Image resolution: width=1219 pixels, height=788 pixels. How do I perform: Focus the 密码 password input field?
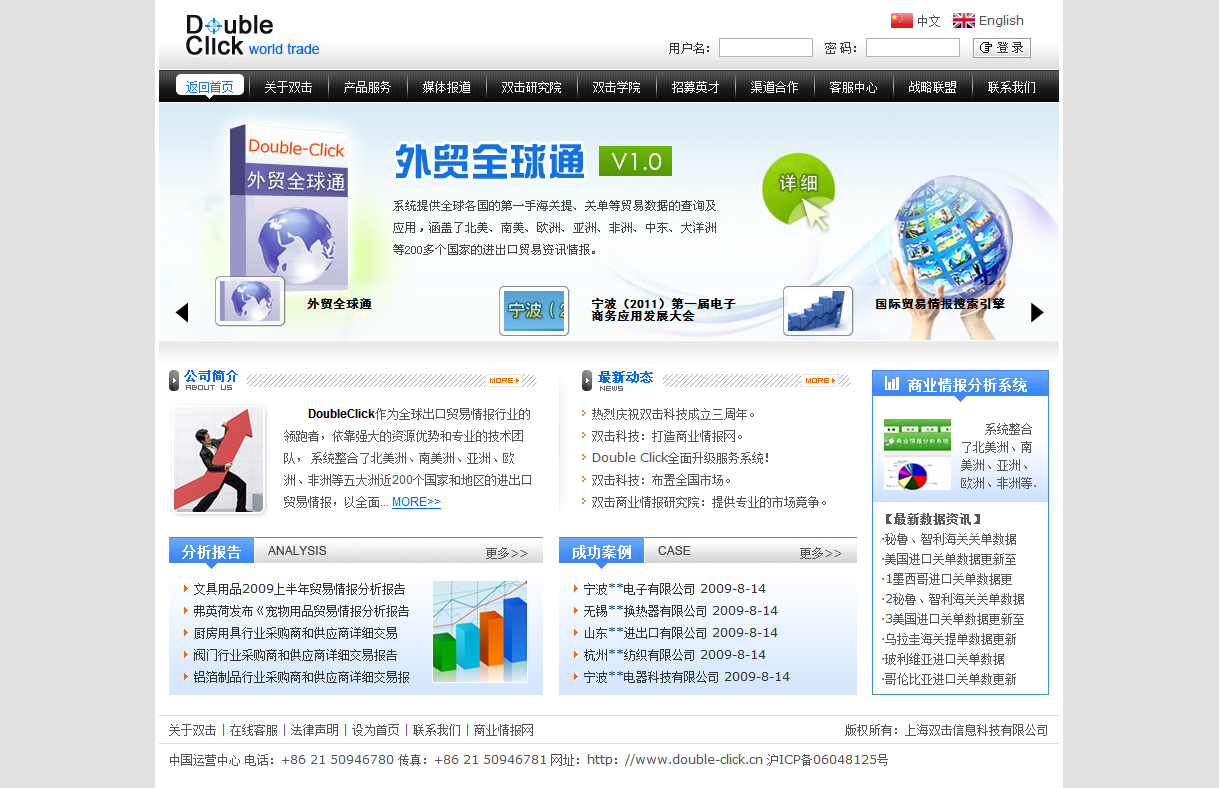(913, 48)
